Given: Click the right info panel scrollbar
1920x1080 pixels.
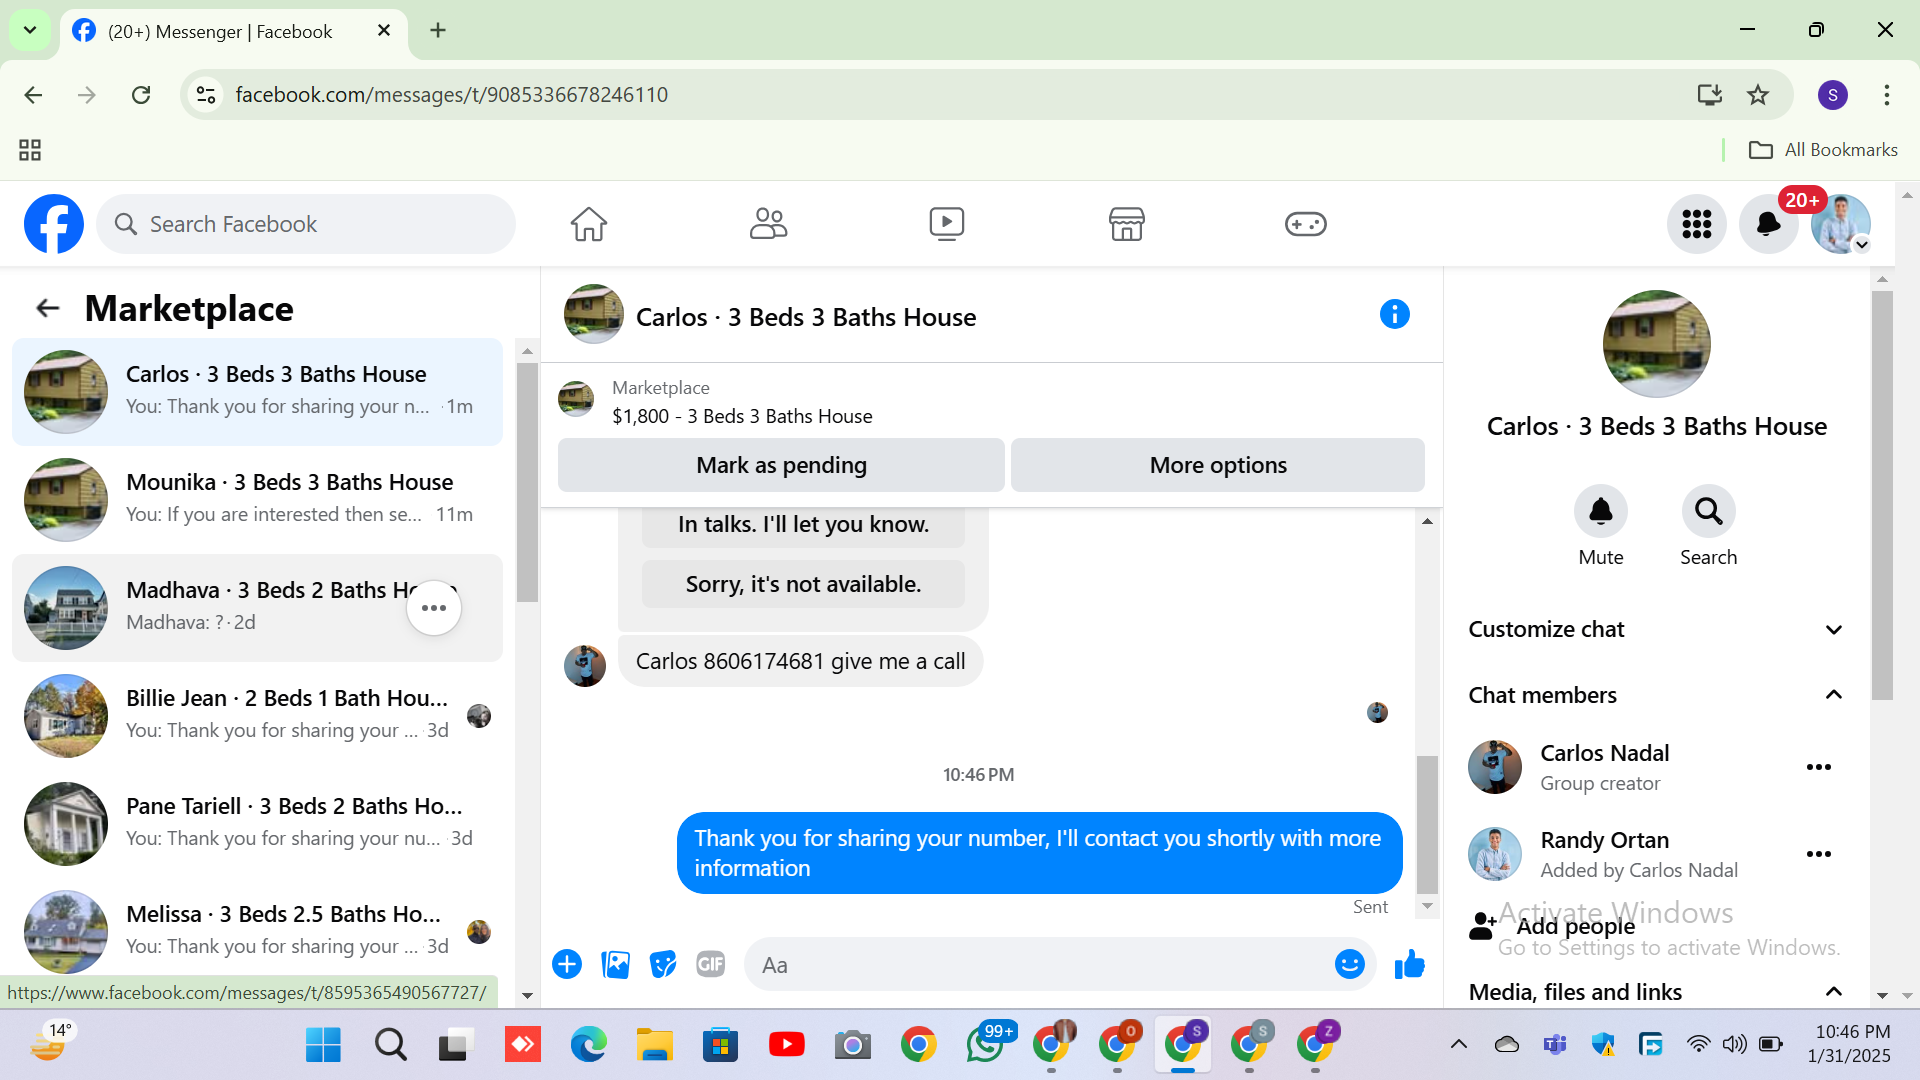Looking at the screenshot, I should point(1882,495).
